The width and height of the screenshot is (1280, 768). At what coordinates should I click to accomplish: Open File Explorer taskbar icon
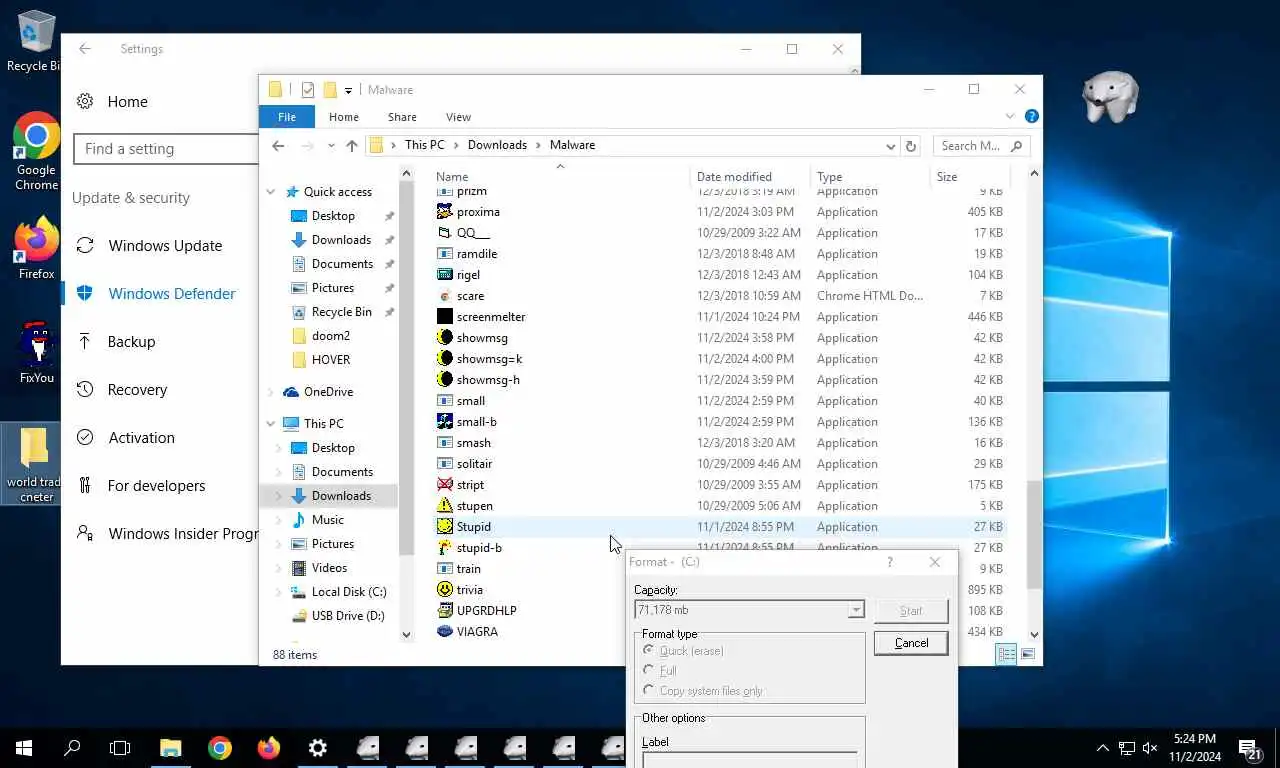[x=171, y=747]
